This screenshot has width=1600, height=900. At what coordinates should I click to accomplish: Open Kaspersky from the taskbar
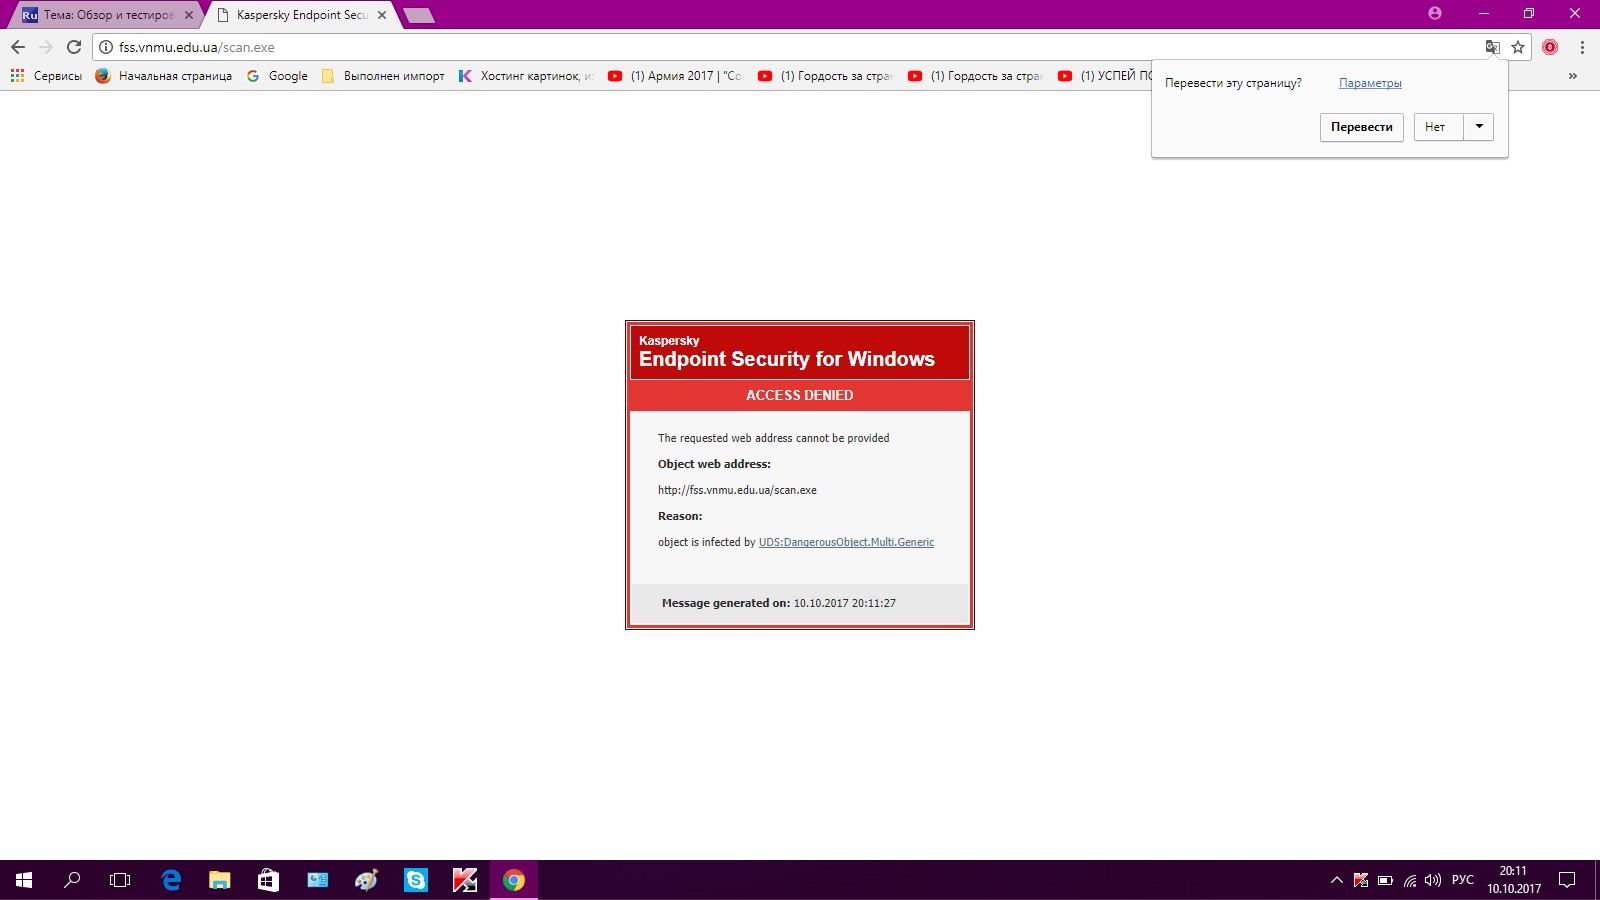[x=464, y=880]
